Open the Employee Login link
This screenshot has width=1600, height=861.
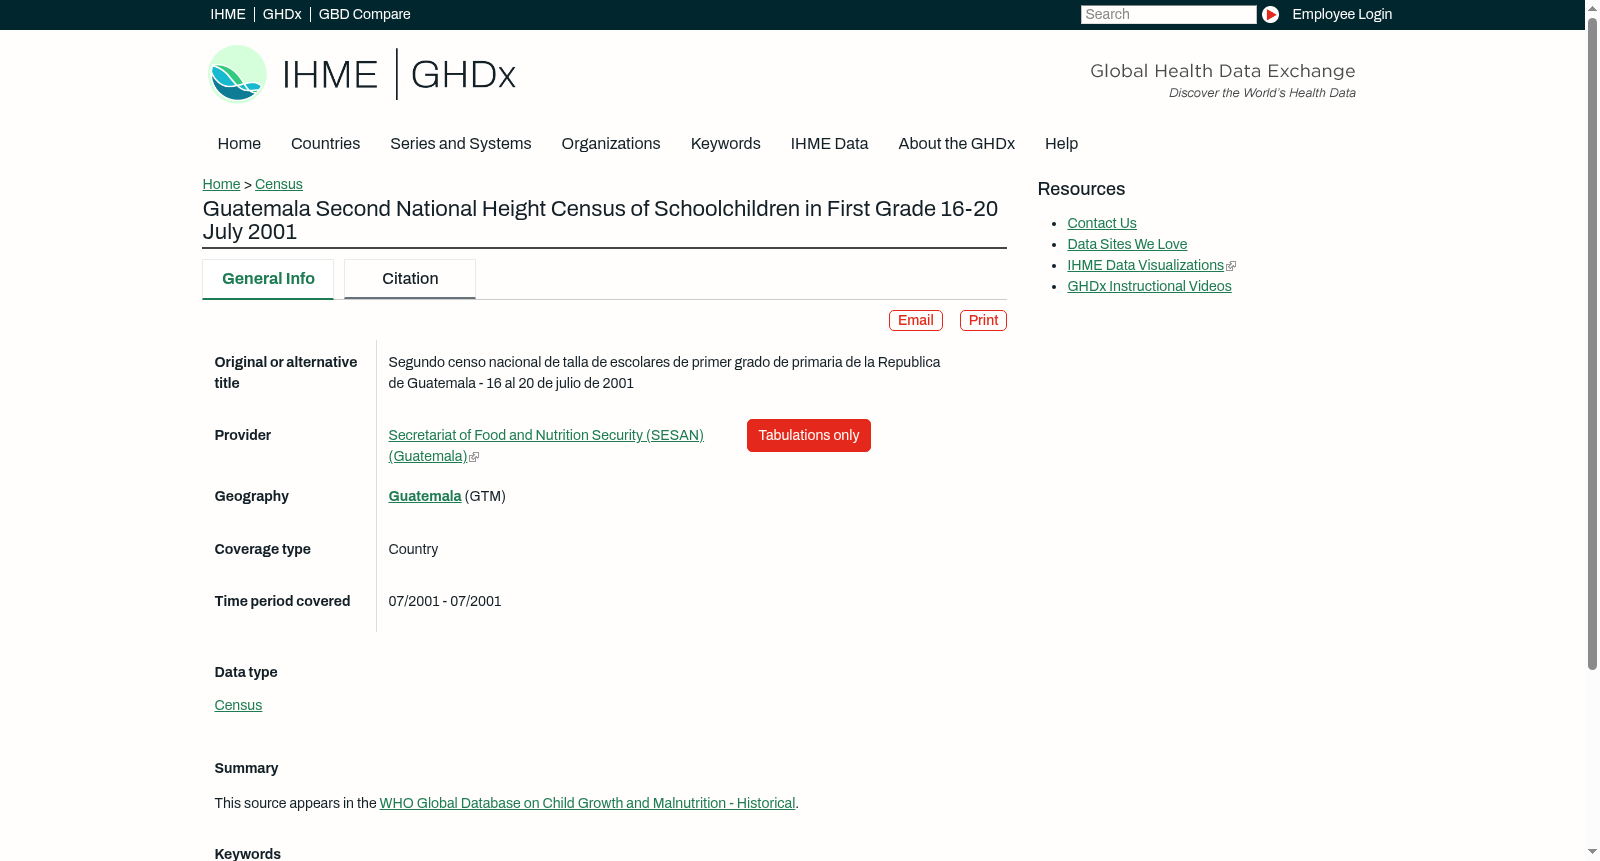(x=1342, y=14)
